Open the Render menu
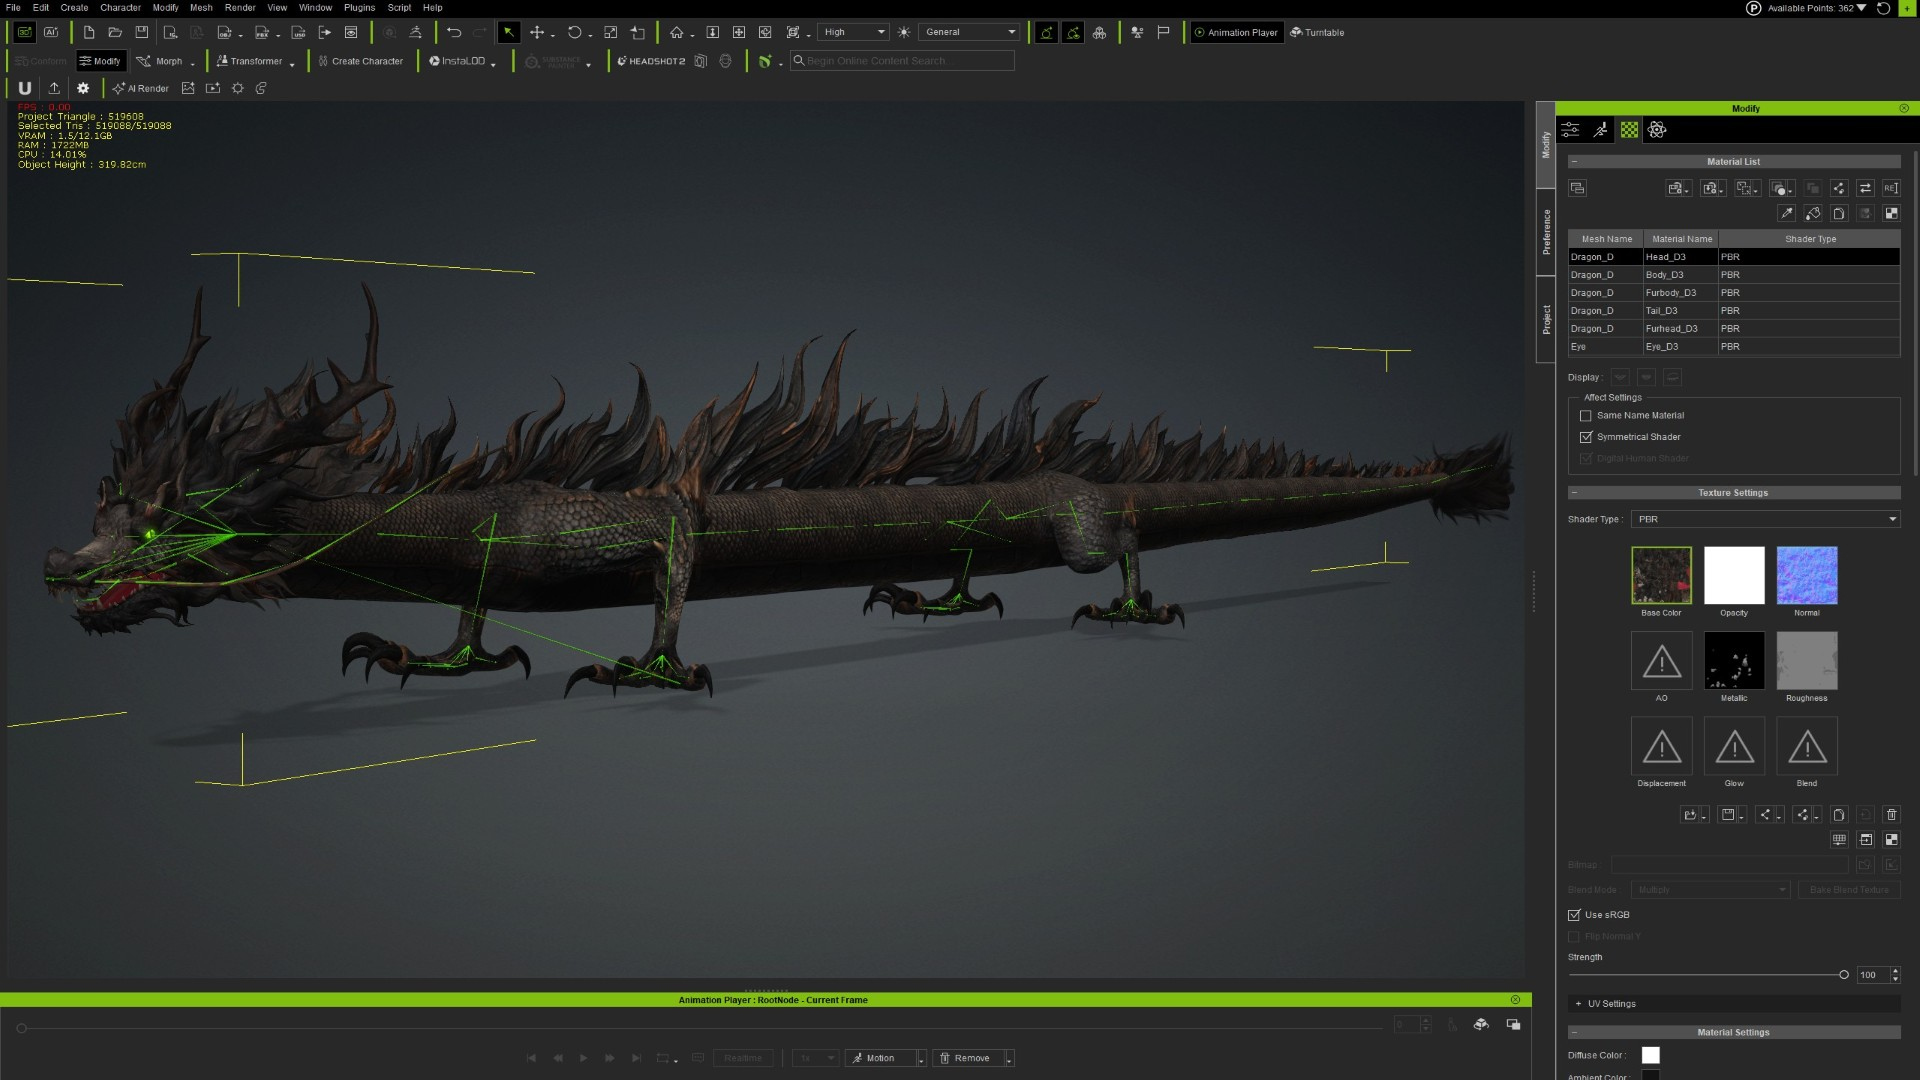 click(x=240, y=7)
